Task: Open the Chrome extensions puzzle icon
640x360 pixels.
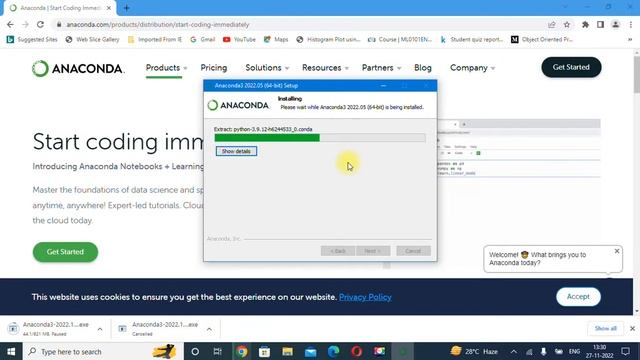Action: 585,24
